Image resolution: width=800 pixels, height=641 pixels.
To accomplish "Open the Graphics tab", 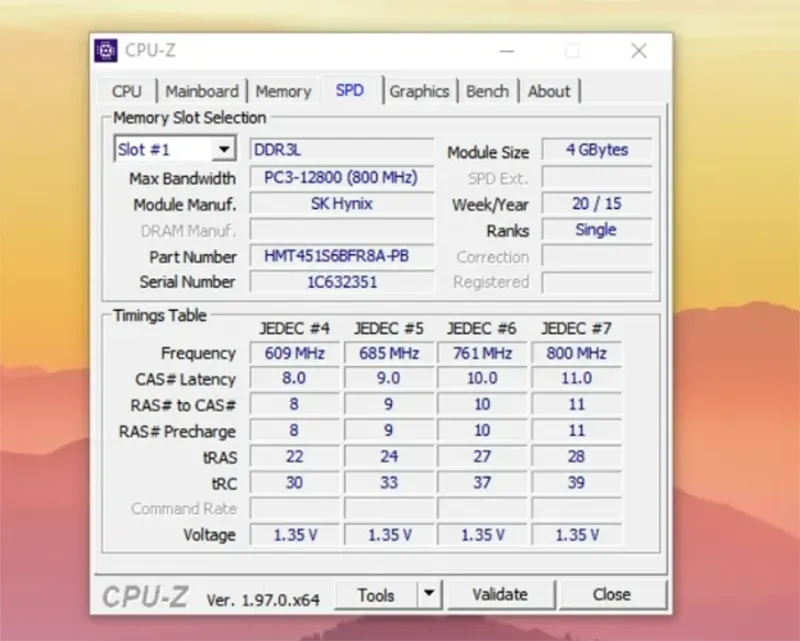I will 419,91.
